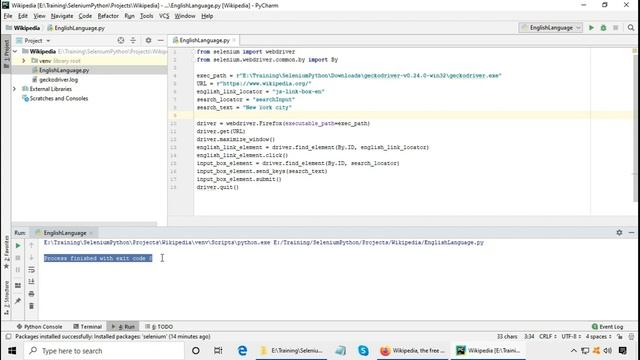Collapse all in the Project panel
Image resolution: width=640 pixels, height=360 pixels.
click(x=133, y=40)
